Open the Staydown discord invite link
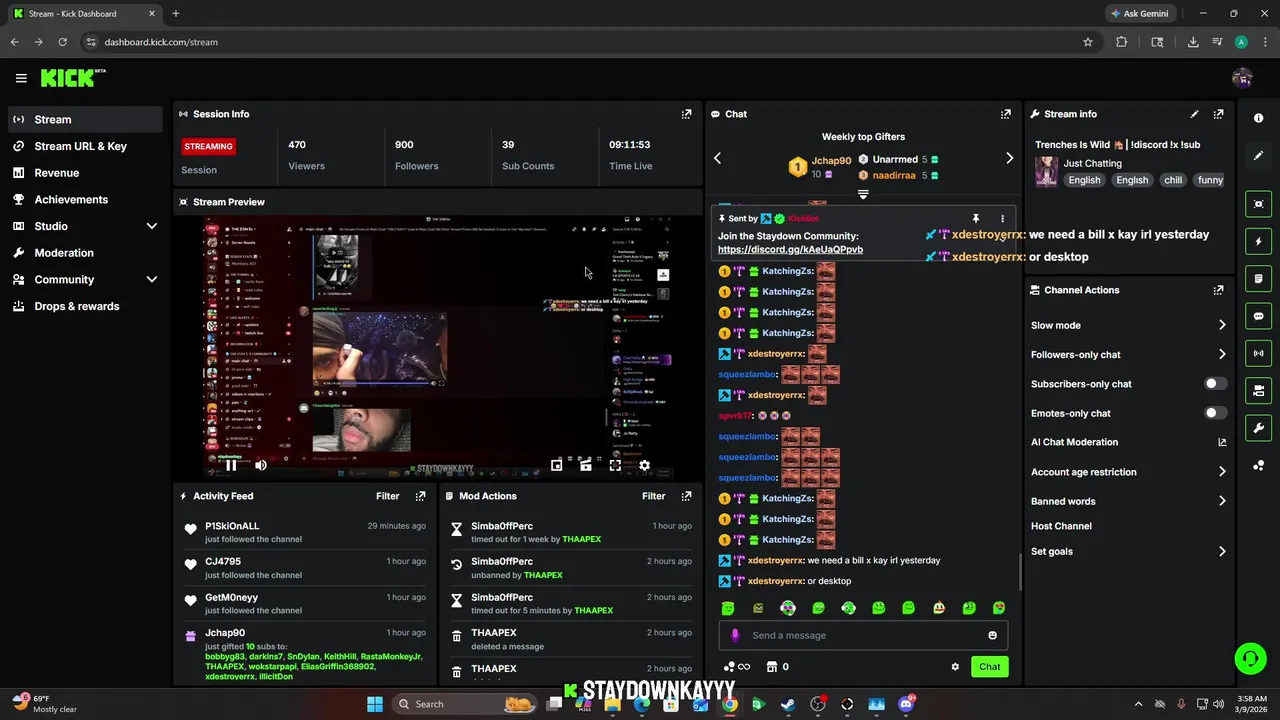The image size is (1280, 720). tap(790, 250)
